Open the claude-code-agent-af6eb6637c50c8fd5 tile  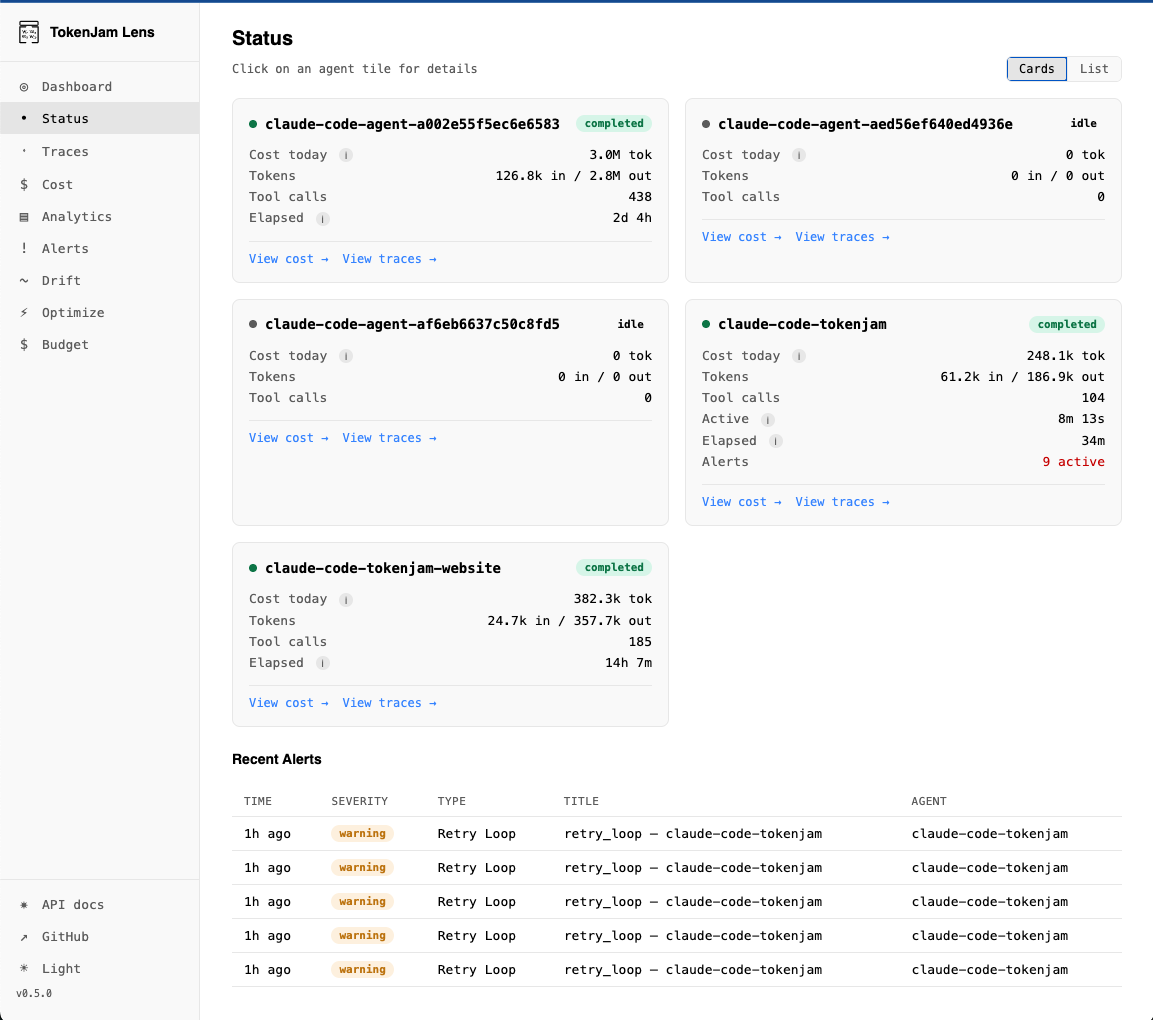(x=450, y=412)
